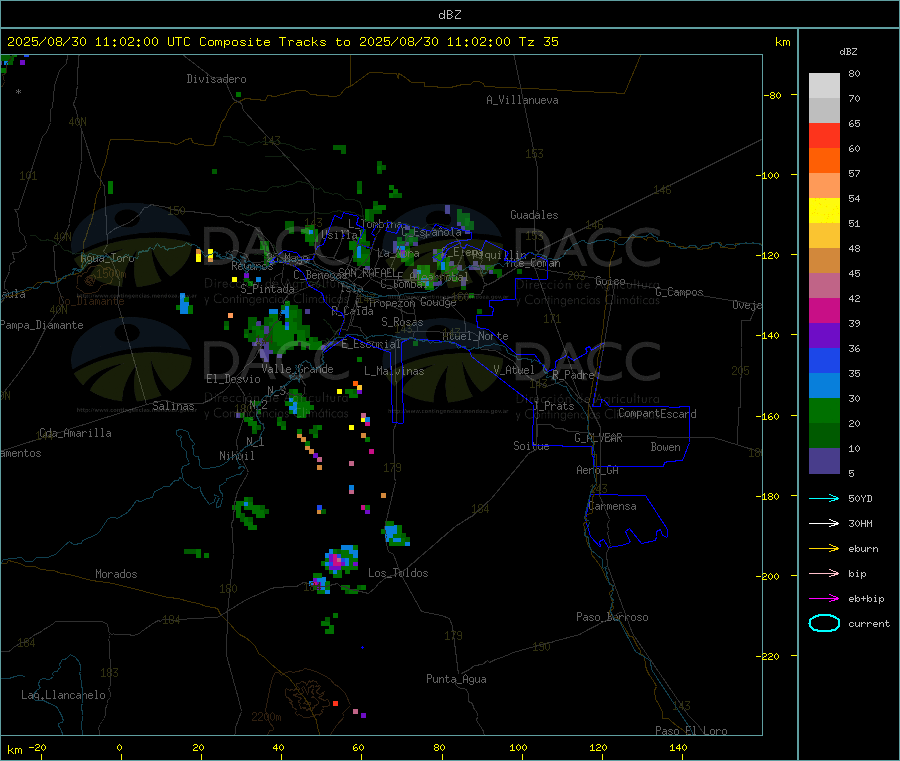900x761 pixels.
Task: Click the 'Carmensa' map label
Action: tap(612, 506)
